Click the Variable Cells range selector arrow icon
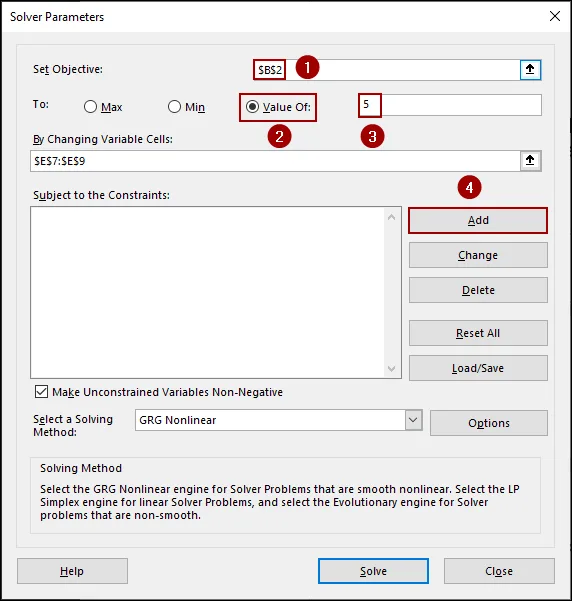572x601 pixels. coord(530,161)
